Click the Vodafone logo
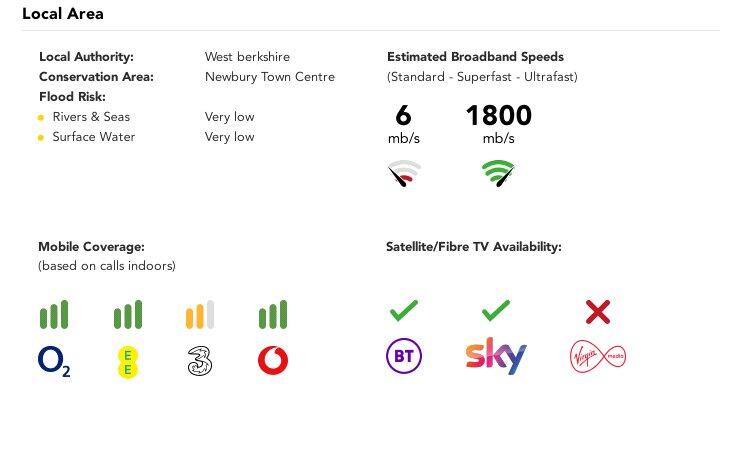737x451 pixels. tap(273, 361)
